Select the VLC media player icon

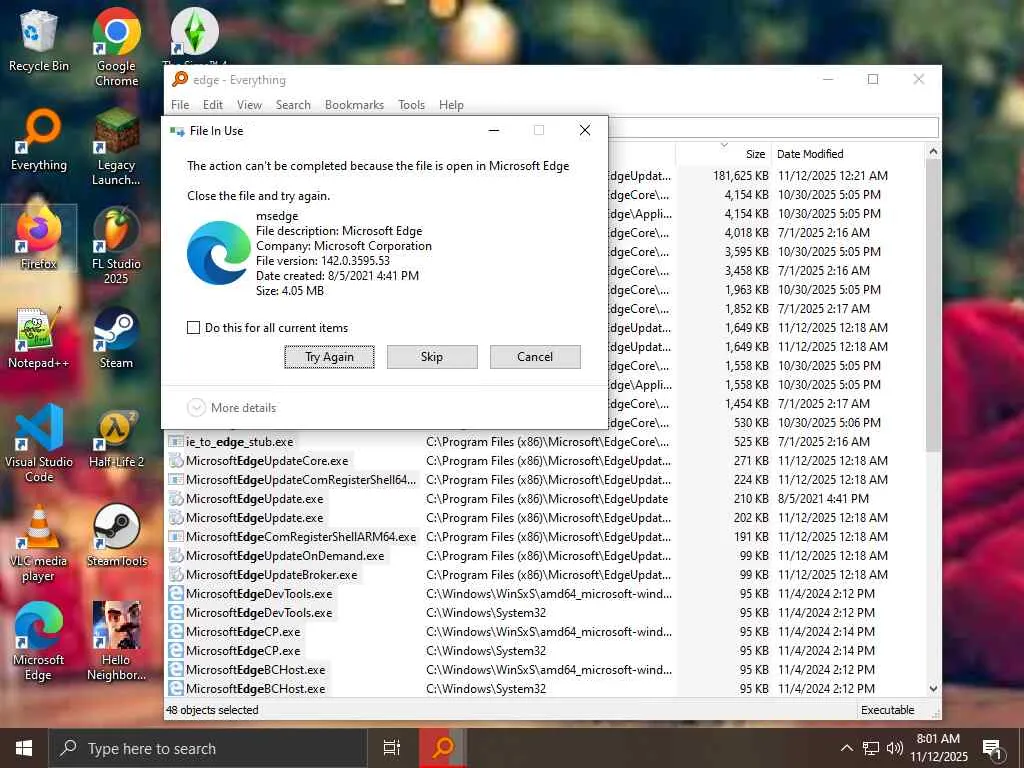pyautogui.click(x=39, y=543)
